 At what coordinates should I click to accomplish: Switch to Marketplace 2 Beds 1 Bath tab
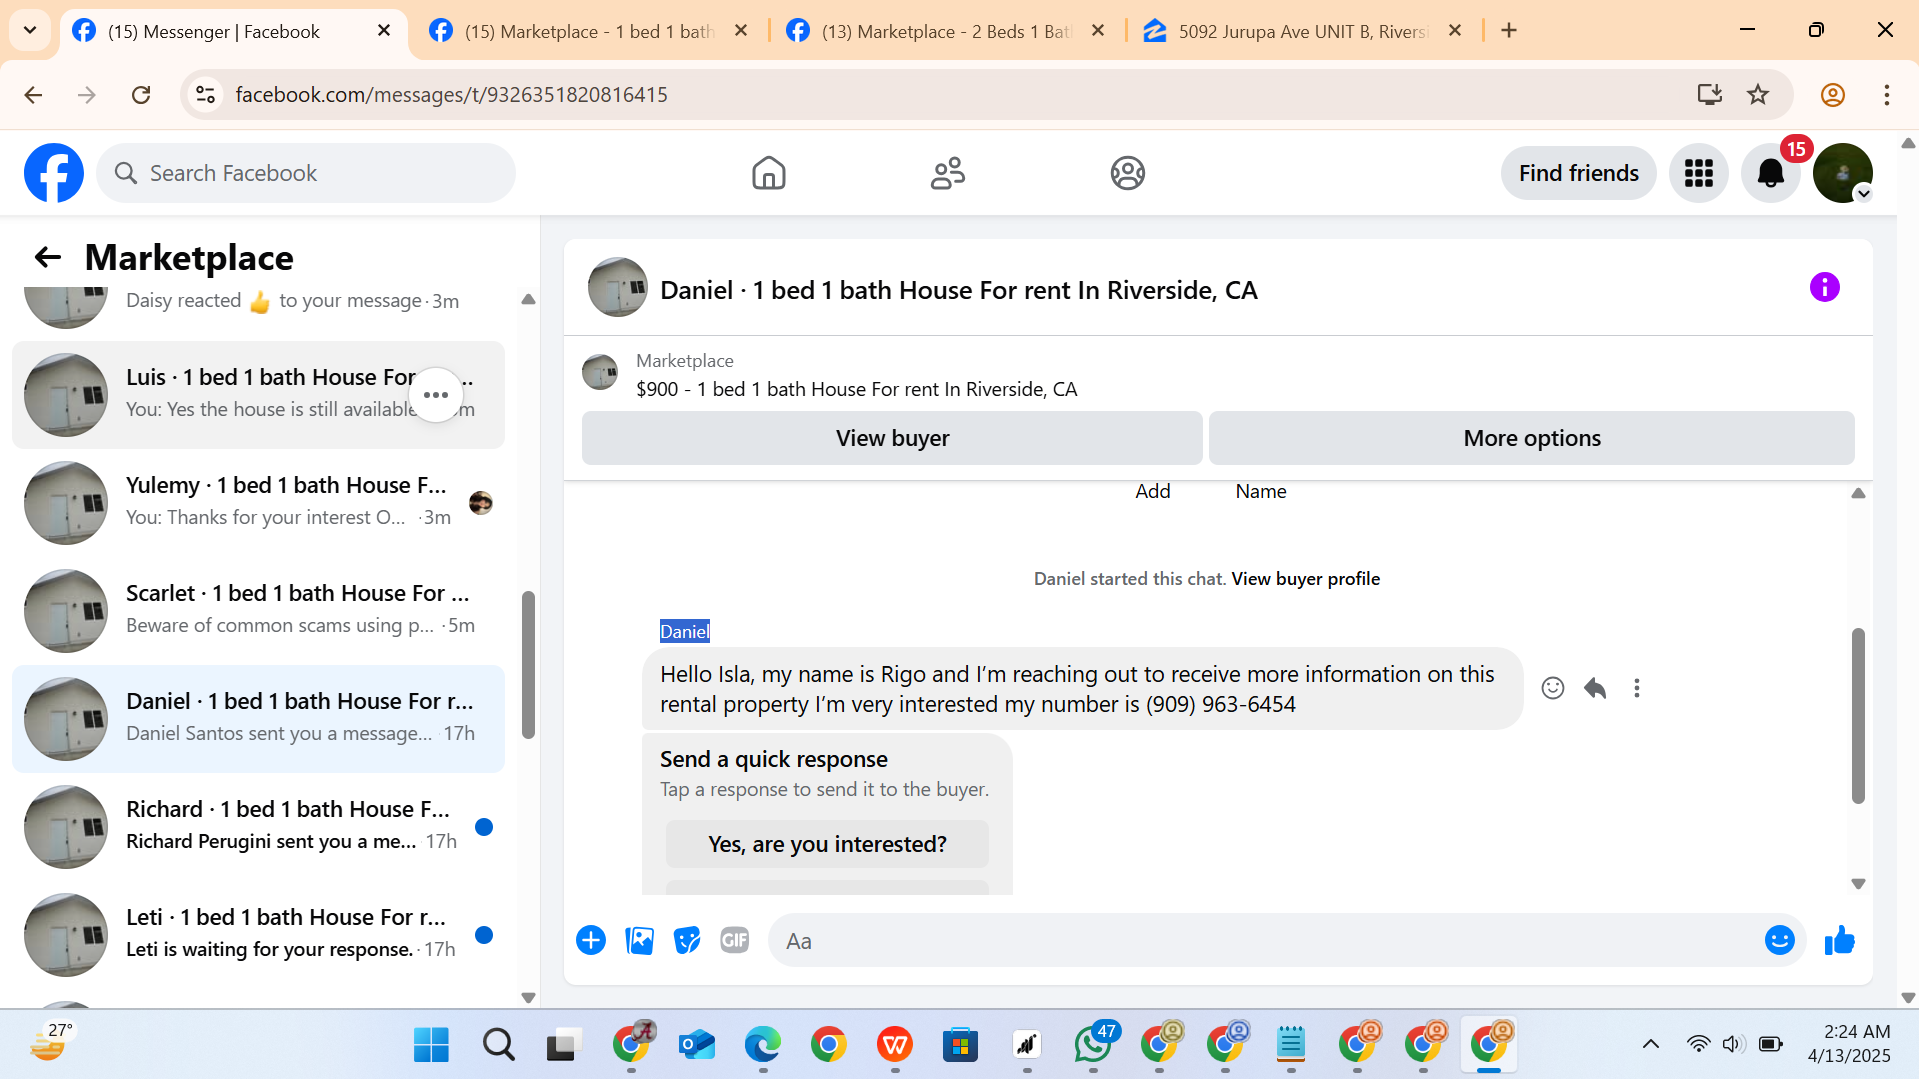946,31
